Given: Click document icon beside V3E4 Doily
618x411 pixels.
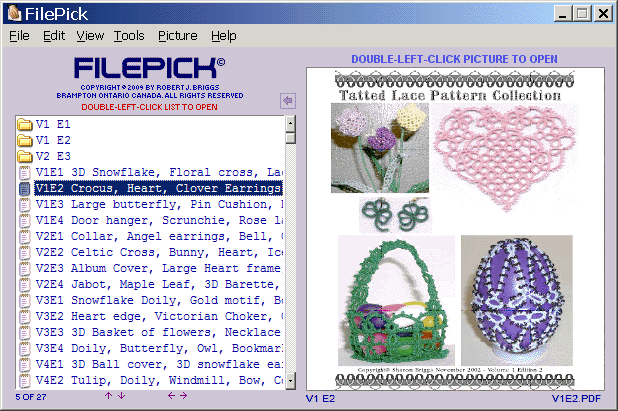Looking at the screenshot, I should (24, 349).
